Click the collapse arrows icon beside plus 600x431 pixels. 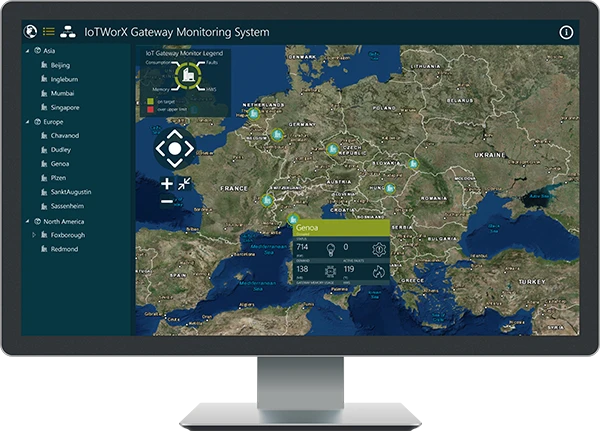click(x=185, y=184)
